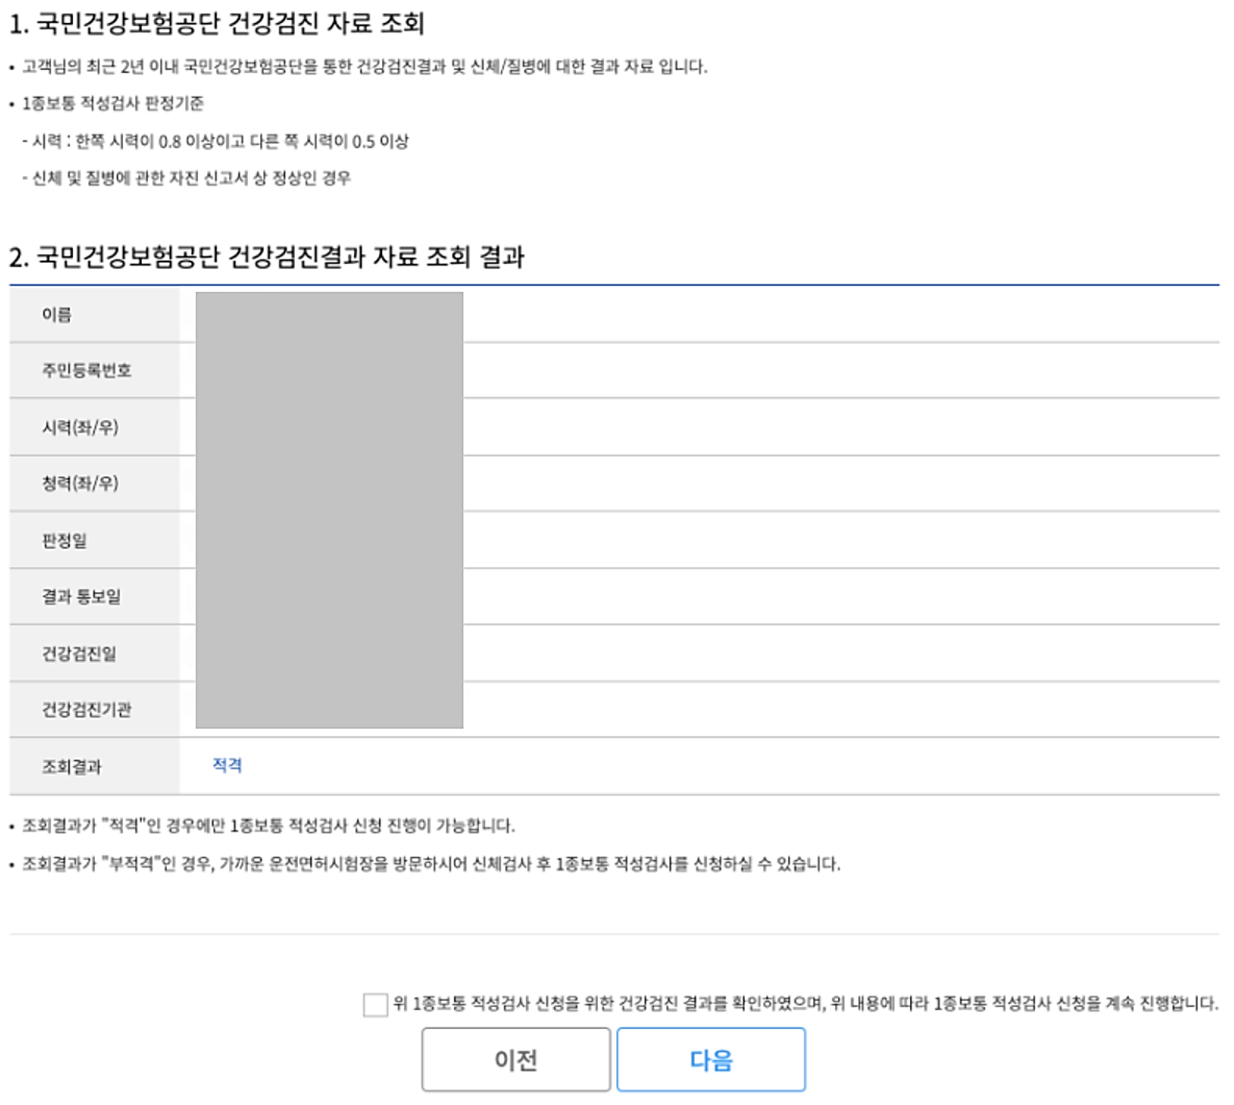Screen dimensions: 1234x1105
Task: Enable the 1종보통 적성검사 confirmation checkbox
Action: (372, 1004)
